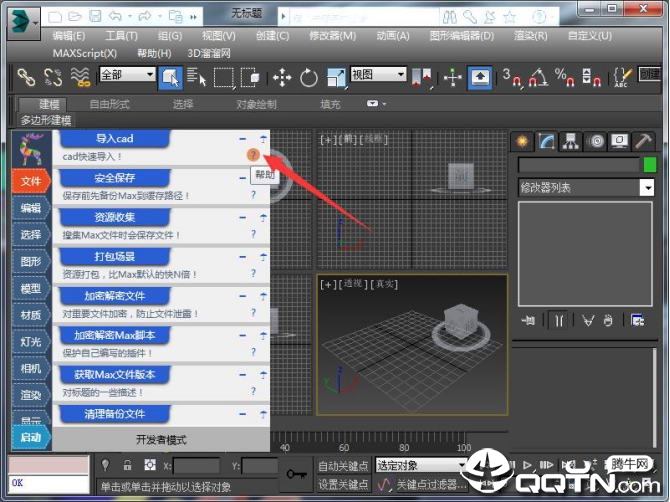This screenshot has height=502, width=670.
Task: Switch to the 自由形式 ribbon tab
Action: tap(110, 104)
